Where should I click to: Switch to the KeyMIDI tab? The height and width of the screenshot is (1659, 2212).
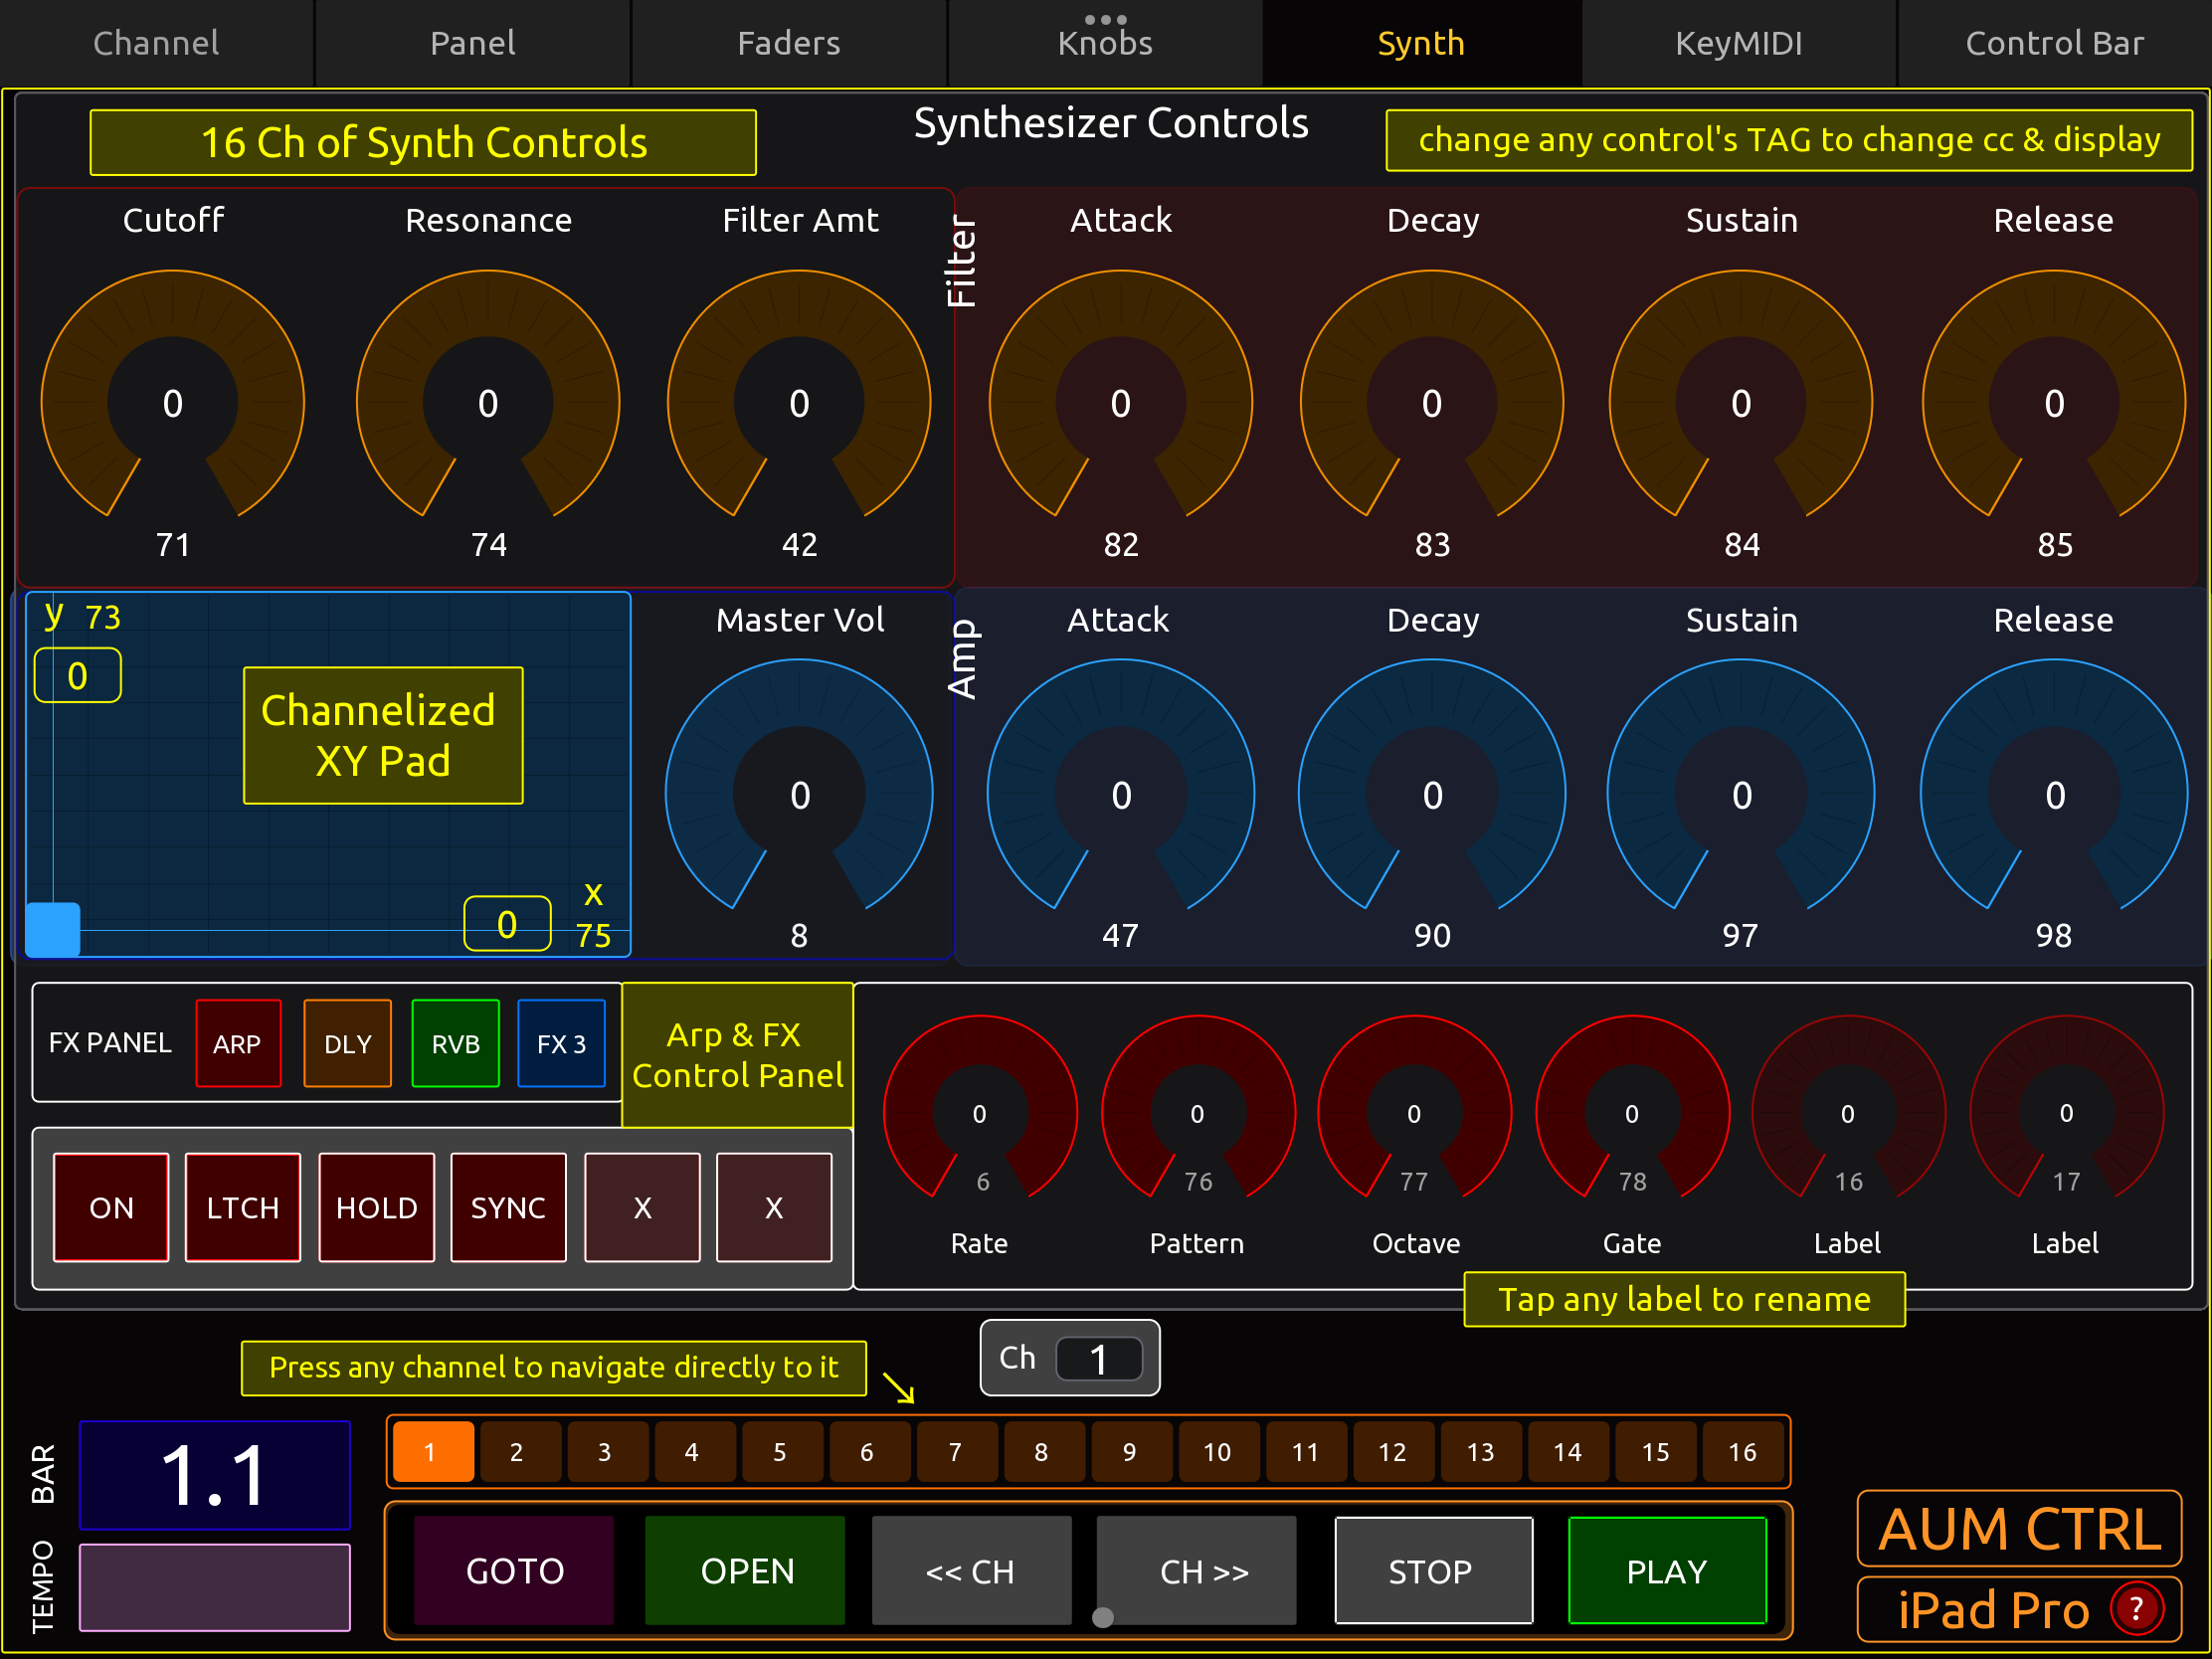point(1738,43)
